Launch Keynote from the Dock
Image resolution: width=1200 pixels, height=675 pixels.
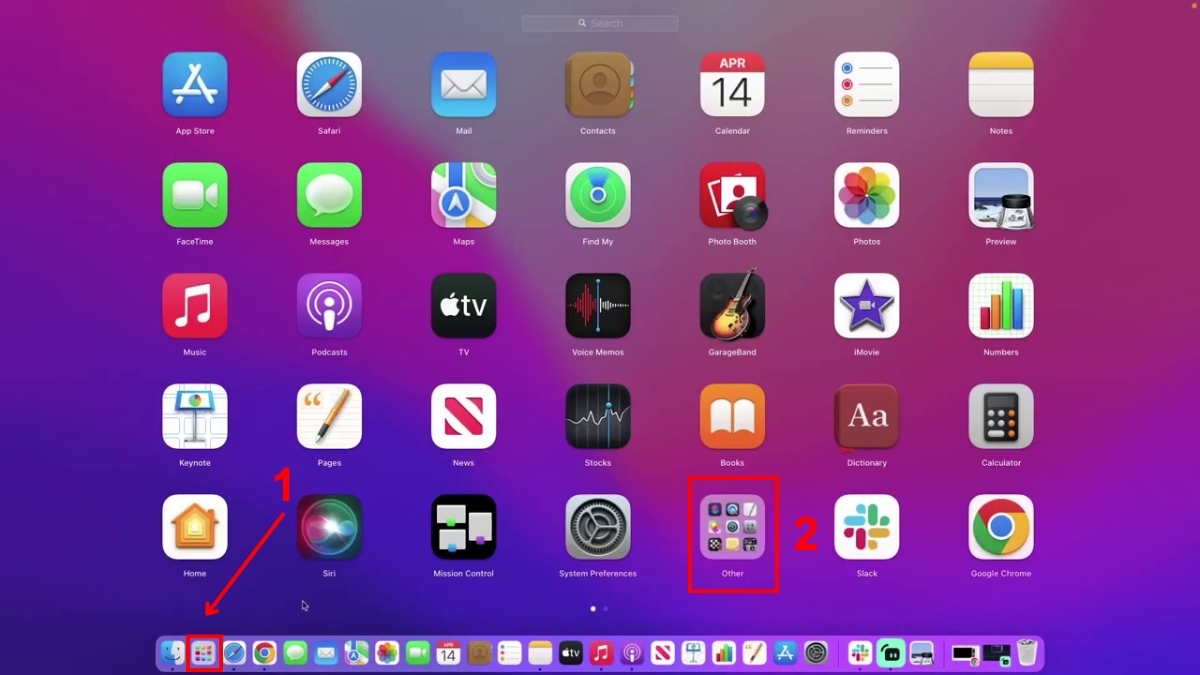693,653
